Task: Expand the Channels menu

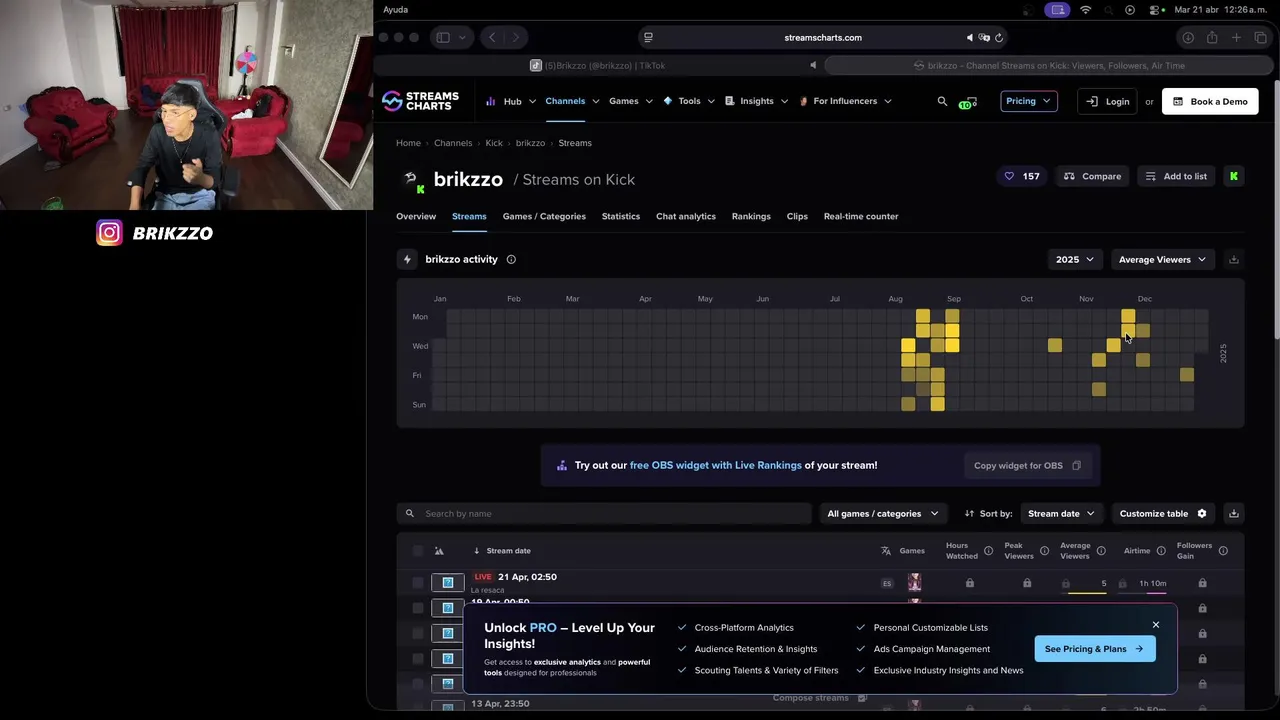Action: tap(572, 101)
